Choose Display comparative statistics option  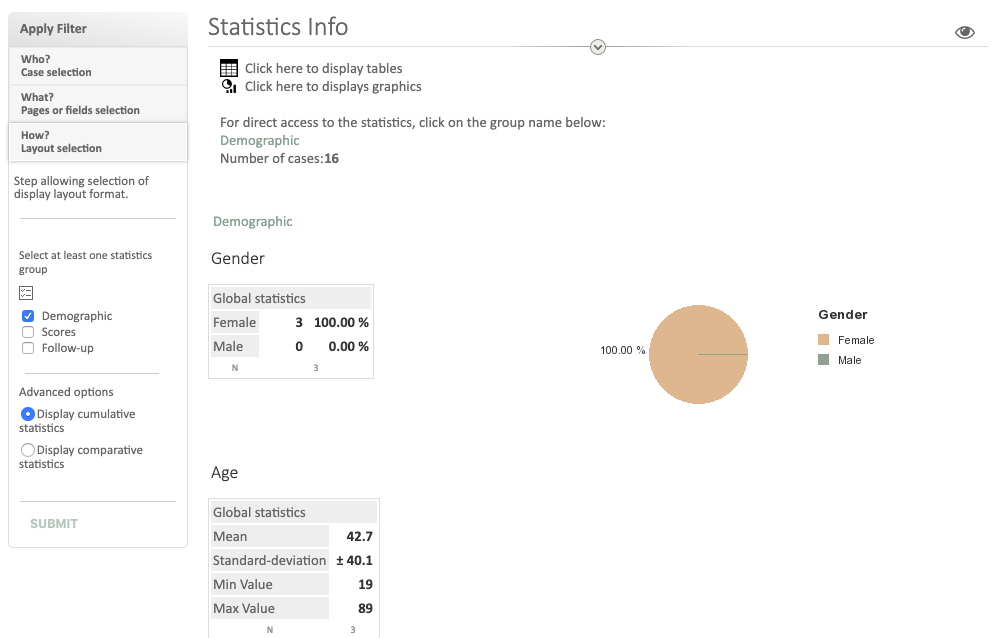[28, 450]
